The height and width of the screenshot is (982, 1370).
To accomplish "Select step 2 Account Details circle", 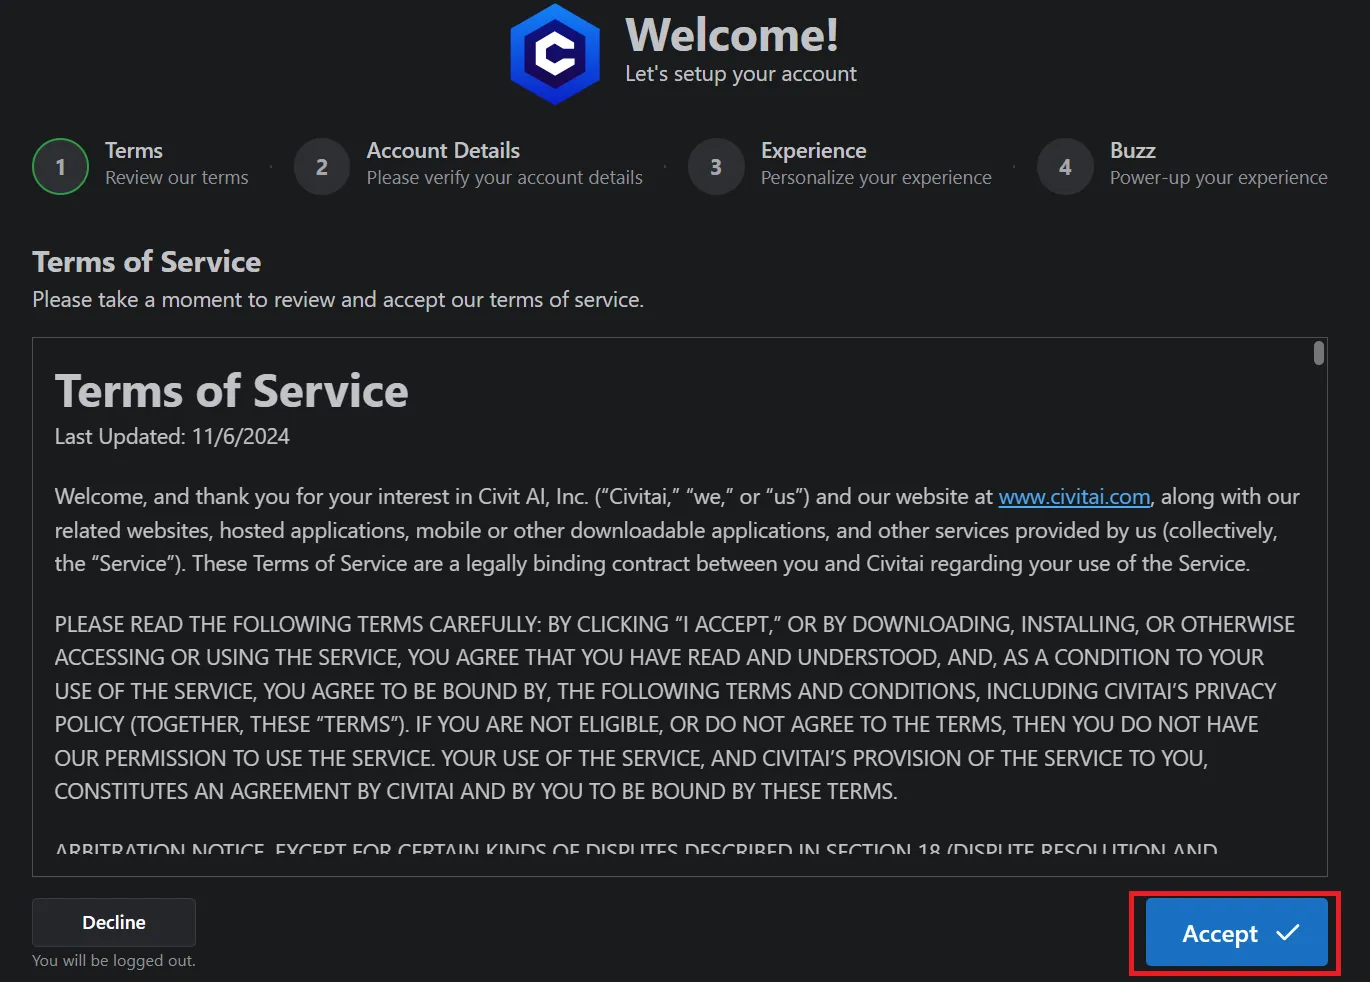I will coord(322,166).
